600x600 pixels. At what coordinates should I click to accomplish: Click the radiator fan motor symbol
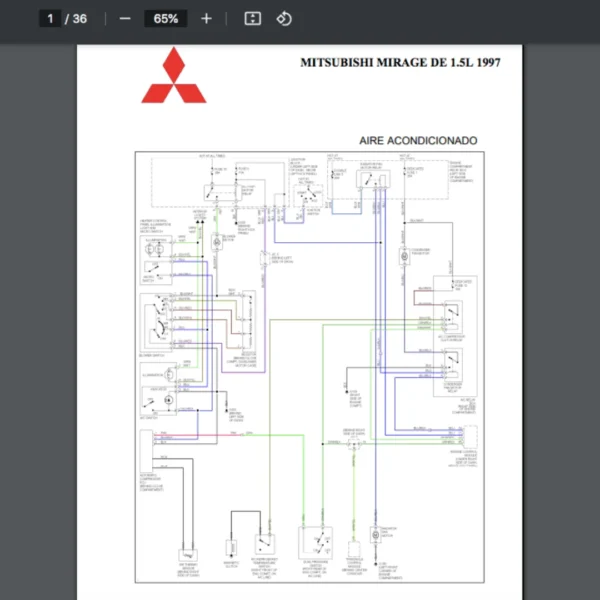[x=375, y=537]
